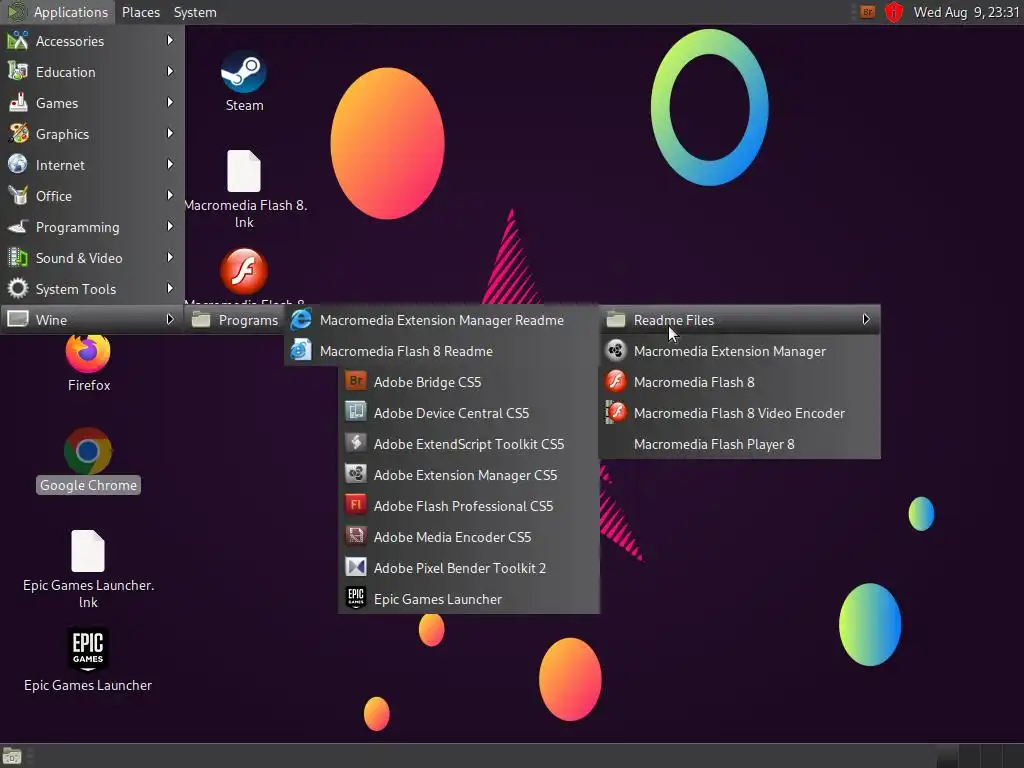Viewport: 1024px width, 768px height.
Task: Click the Graphics category icon
Action: tap(18, 133)
